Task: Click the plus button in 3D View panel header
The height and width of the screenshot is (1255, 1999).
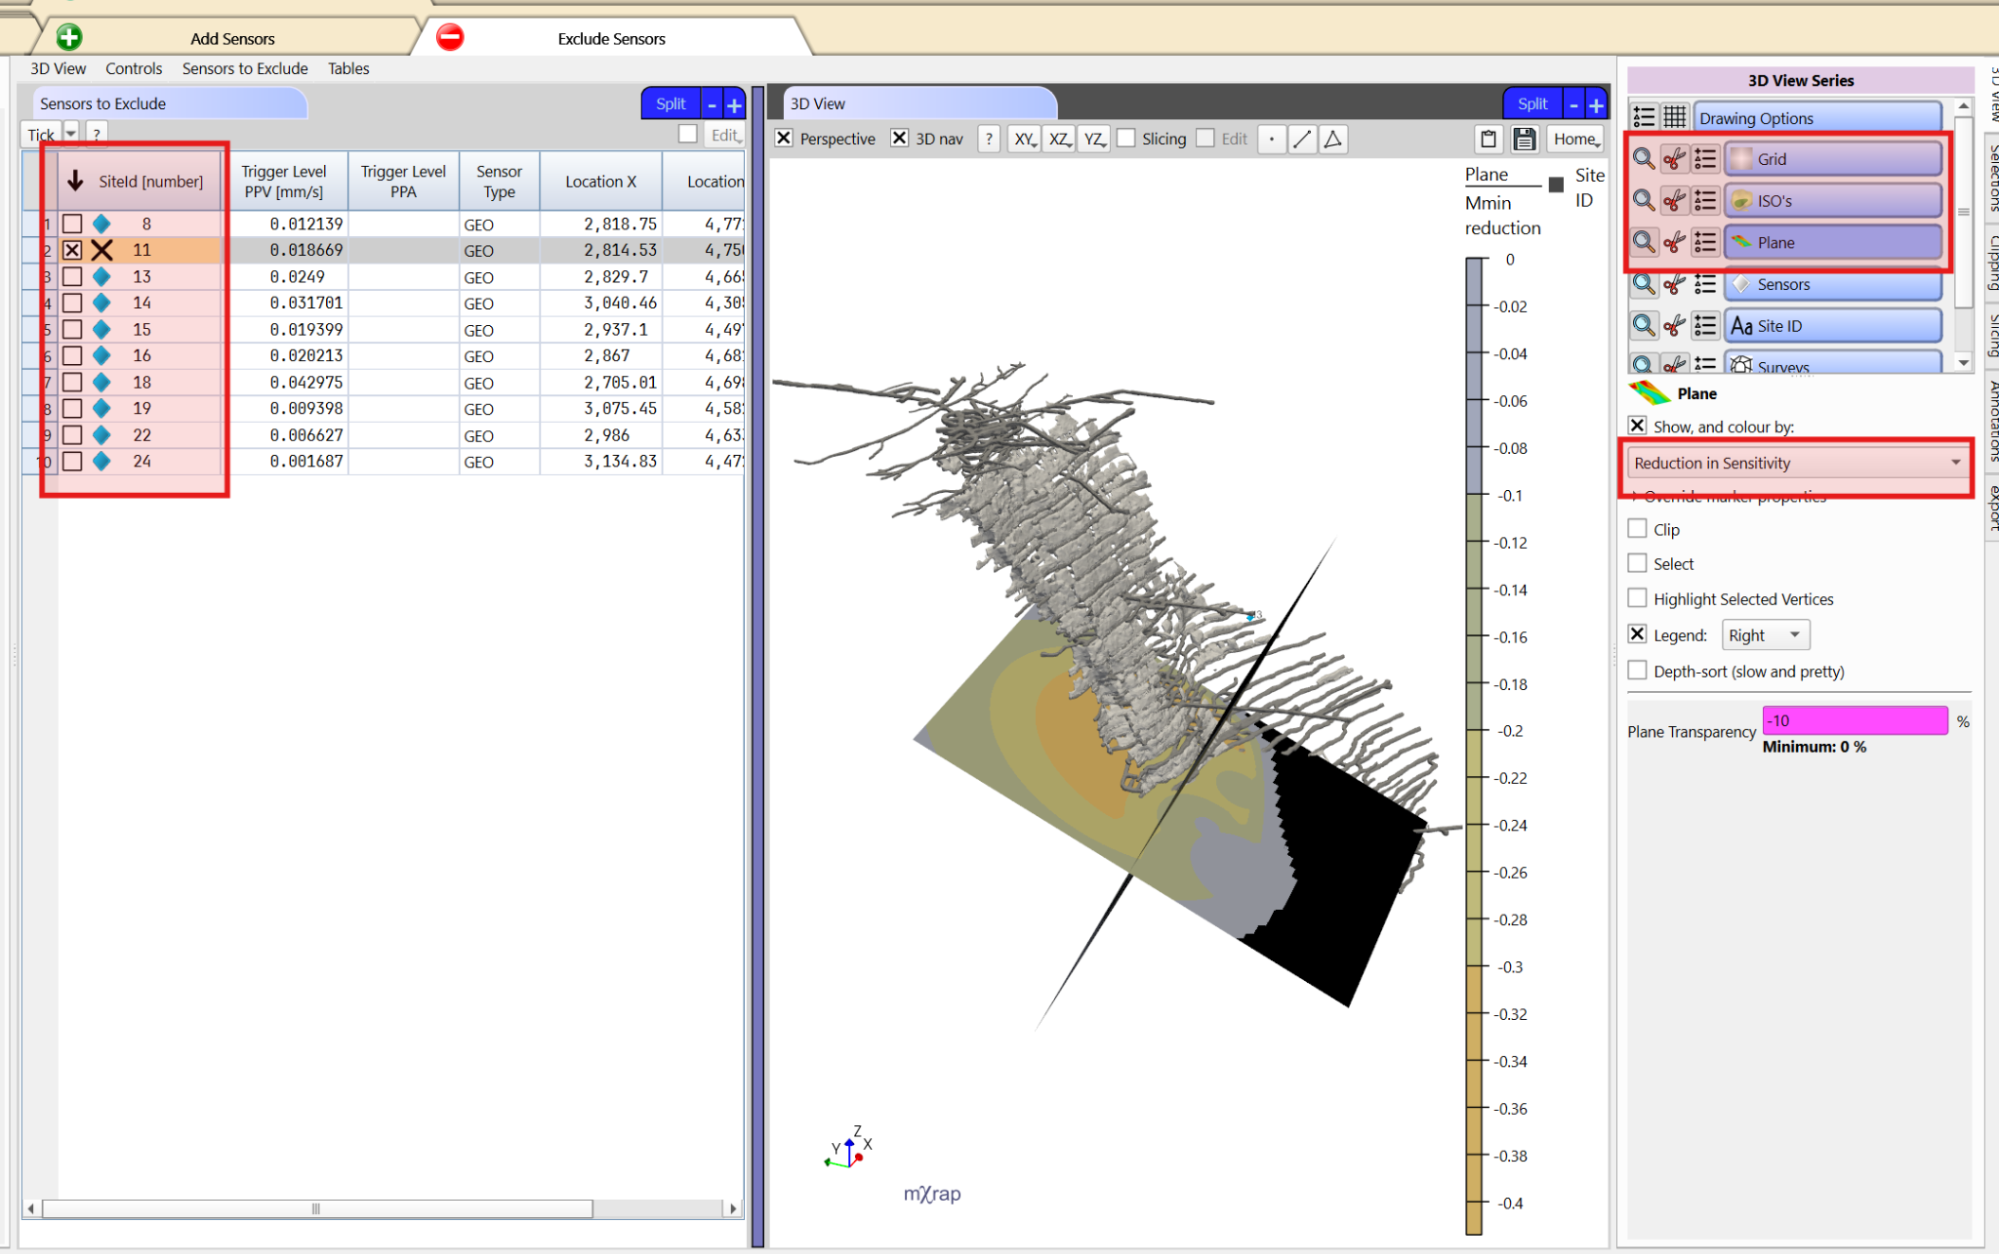Action: [1596, 104]
